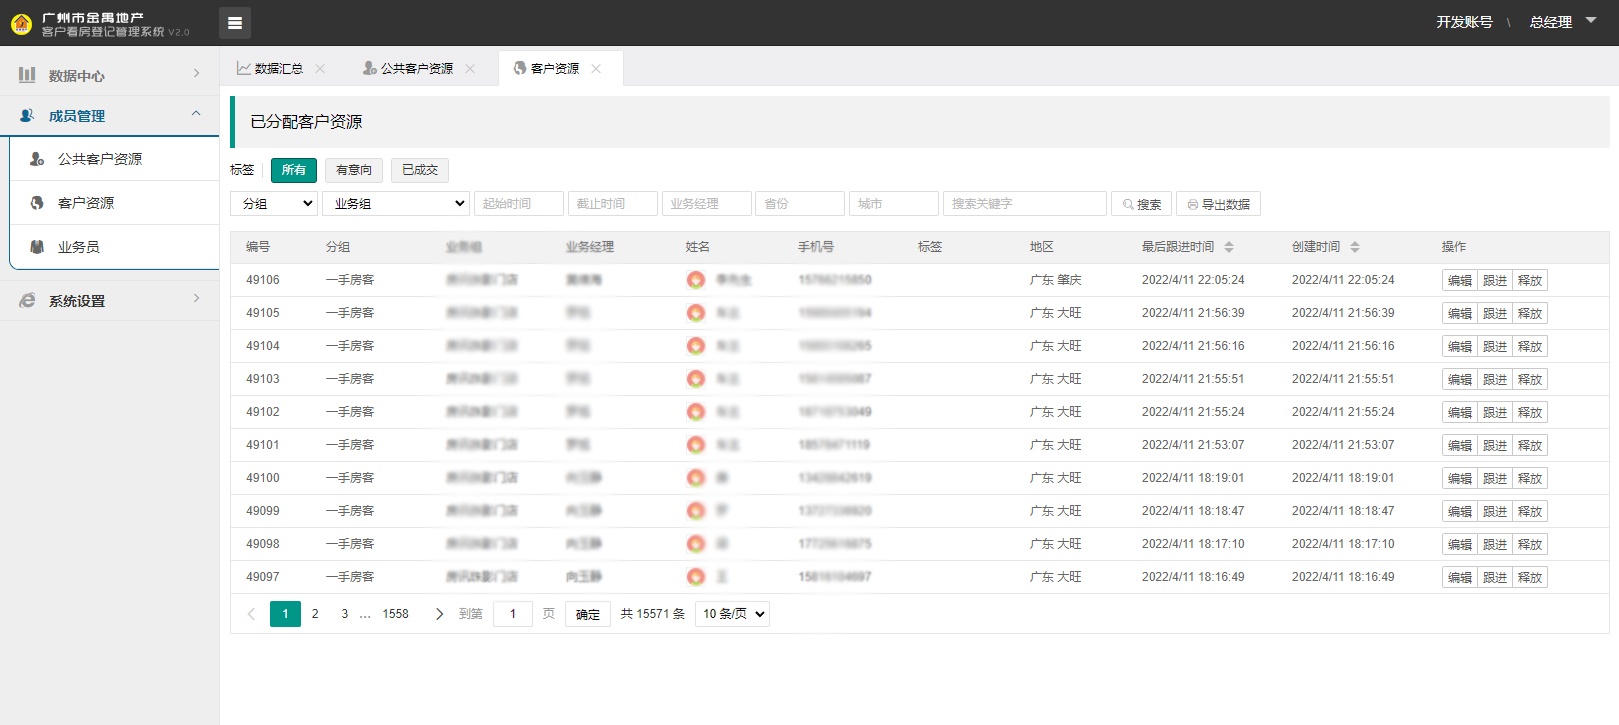Viewport: 1619px width, 725px height.
Task: Focus the 截止时间 date field
Action: (x=613, y=204)
